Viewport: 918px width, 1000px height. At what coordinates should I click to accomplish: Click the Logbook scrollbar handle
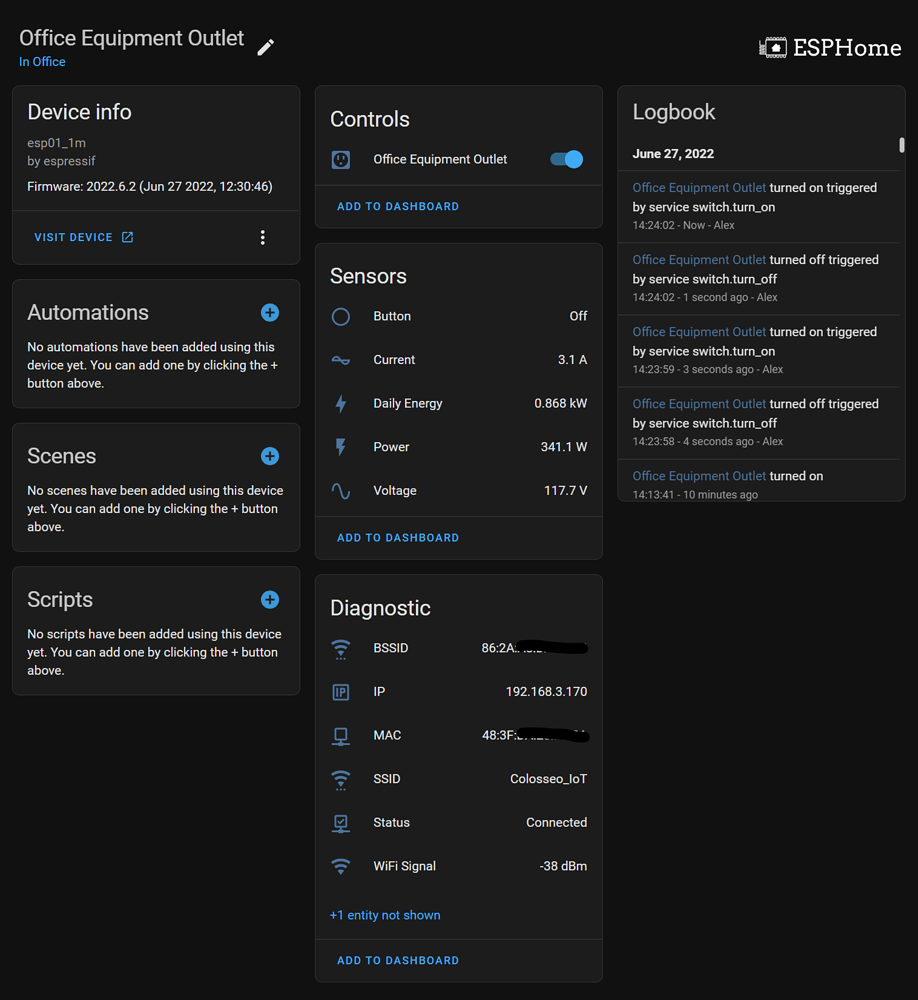902,145
